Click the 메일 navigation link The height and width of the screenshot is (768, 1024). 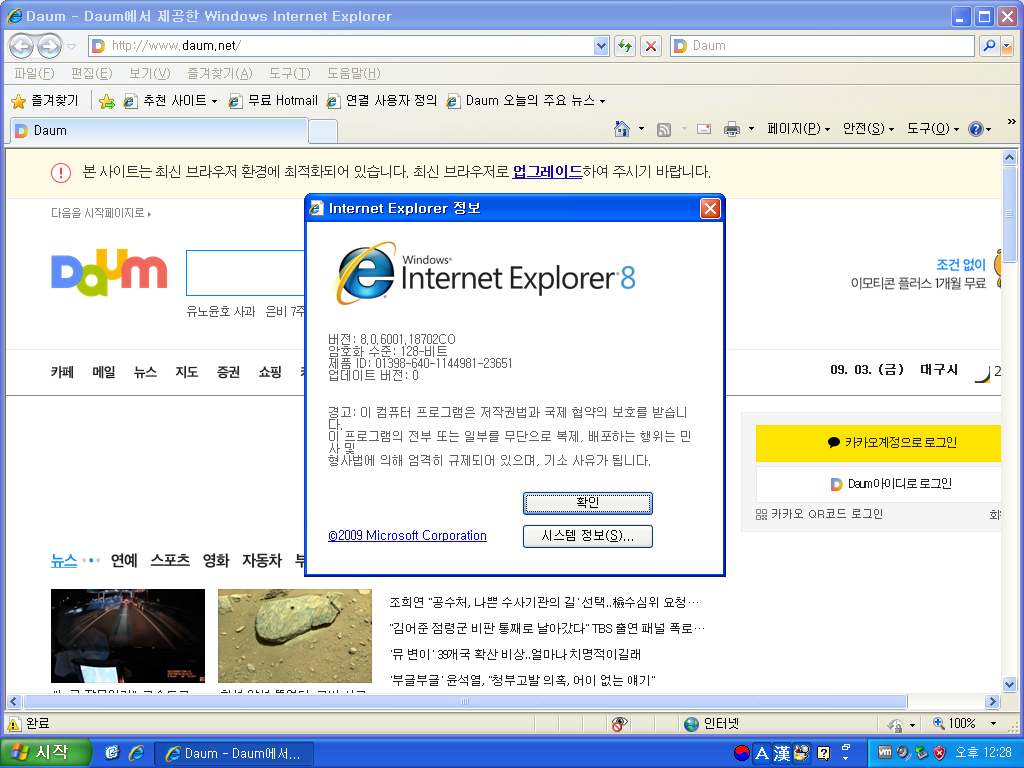104,372
